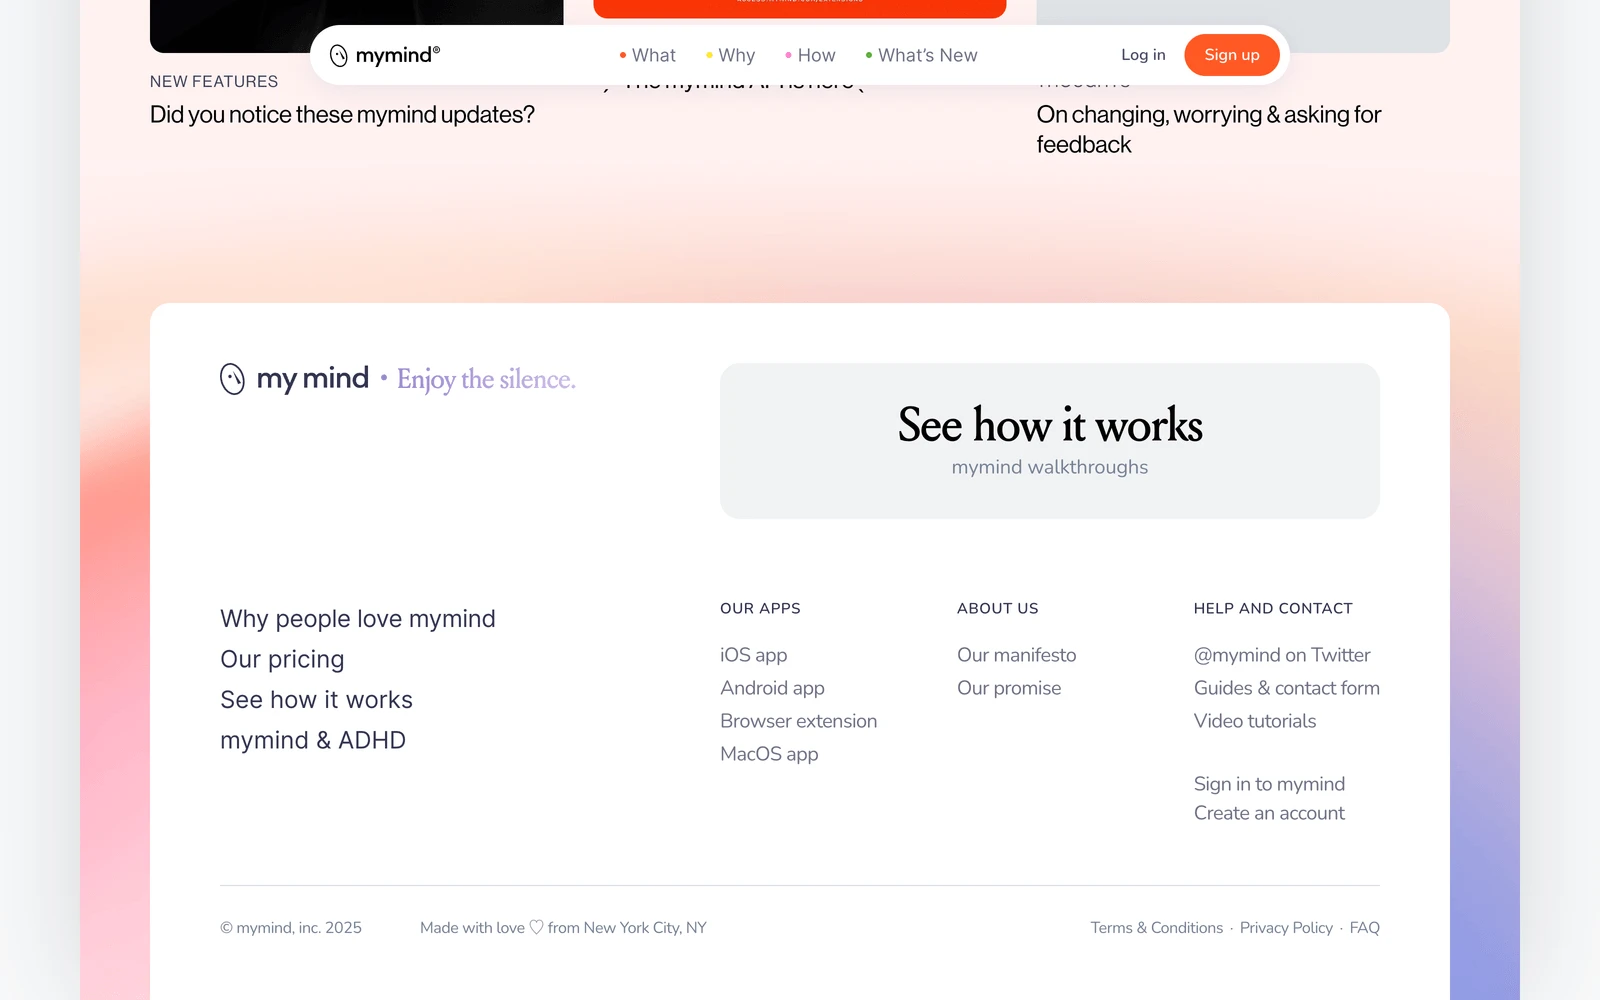This screenshot has width=1600, height=1000.
Task: Click the orange article thumbnail image
Action: [x=800, y=9]
